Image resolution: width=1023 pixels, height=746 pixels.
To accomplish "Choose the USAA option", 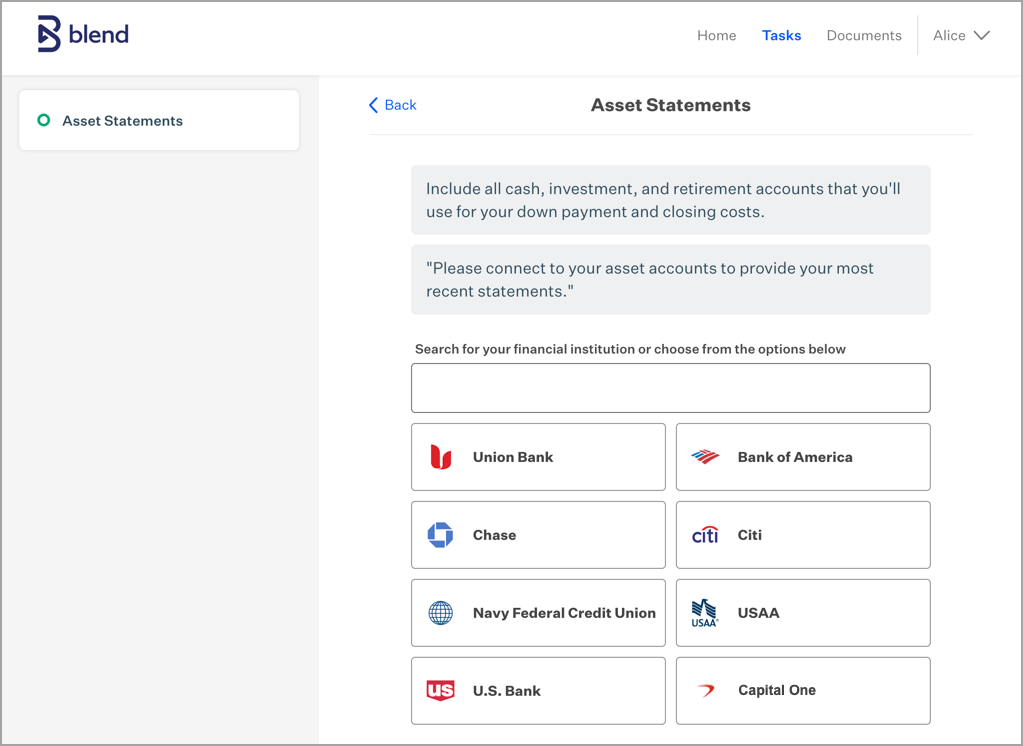I will point(803,613).
